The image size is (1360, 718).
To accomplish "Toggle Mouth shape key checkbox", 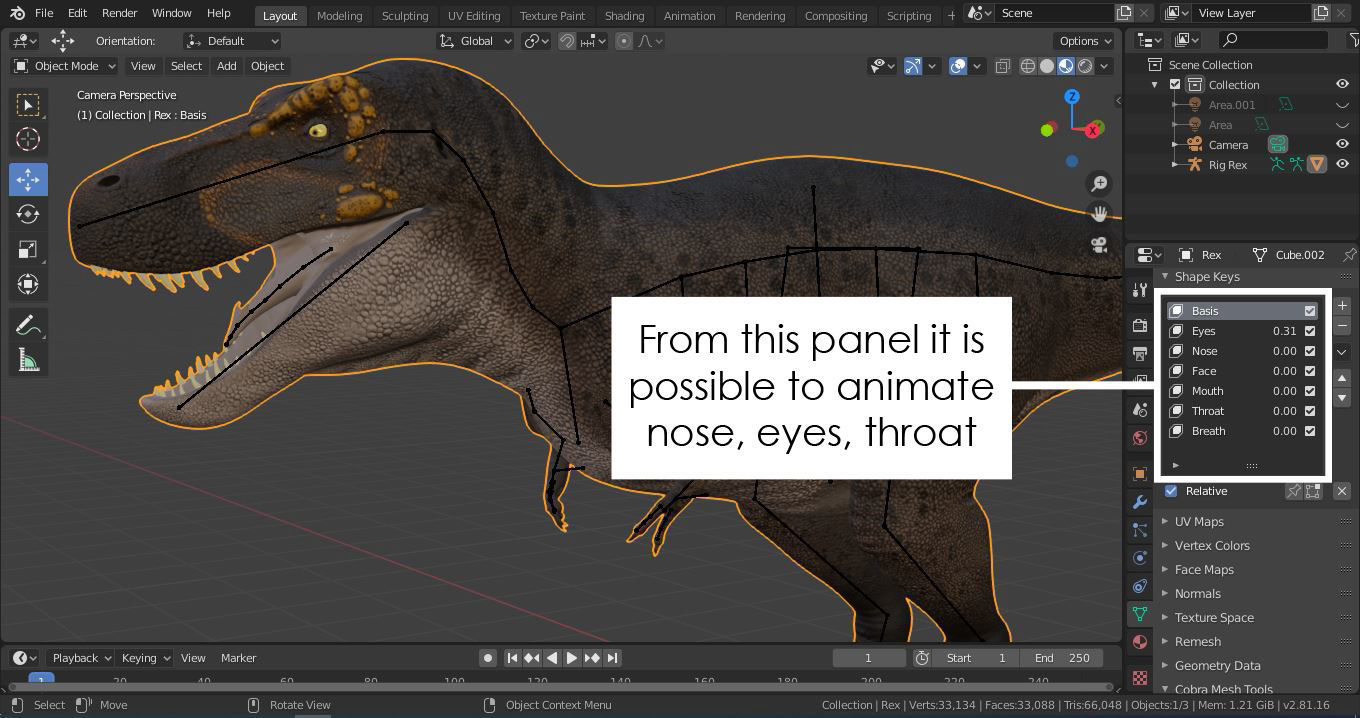I will point(1310,391).
